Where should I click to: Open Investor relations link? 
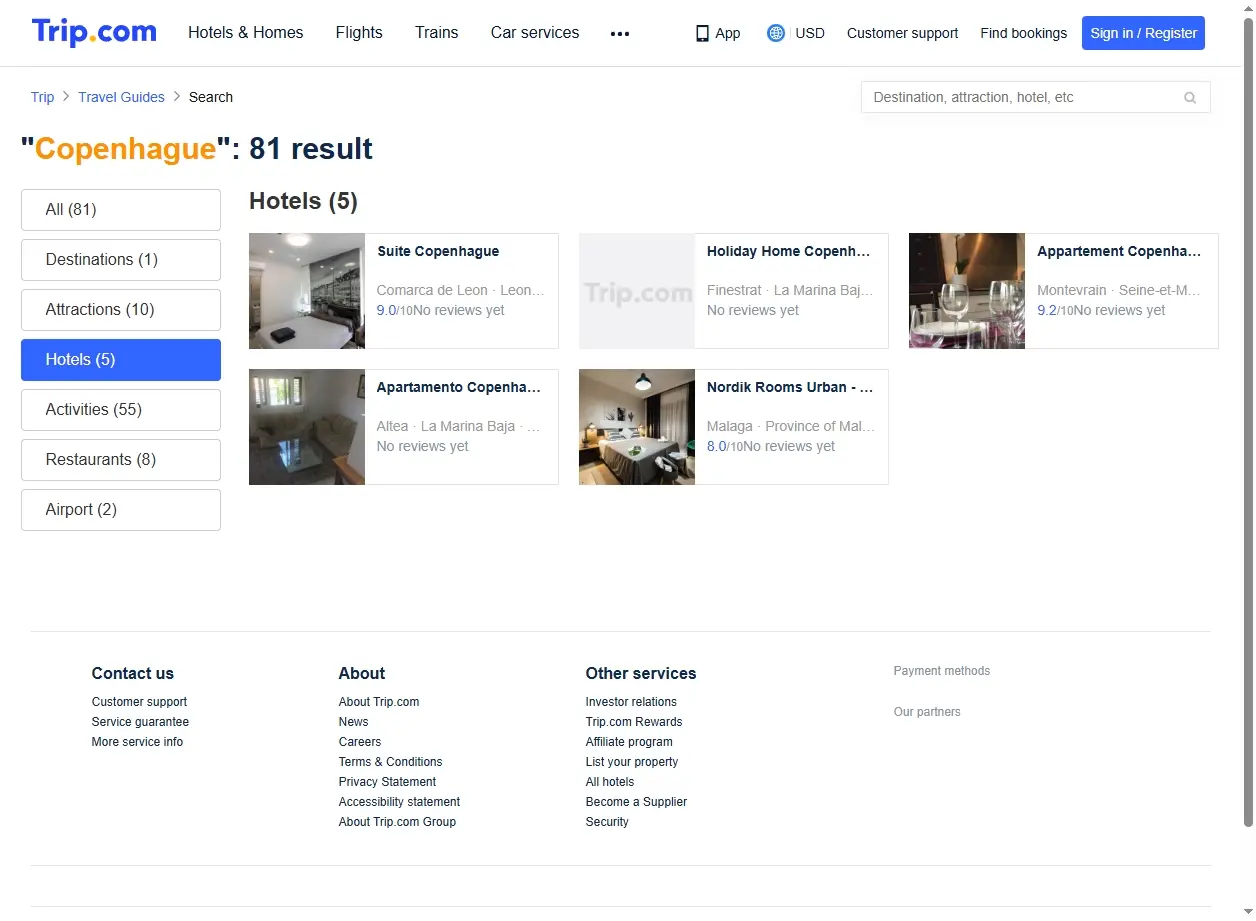(x=631, y=702)
